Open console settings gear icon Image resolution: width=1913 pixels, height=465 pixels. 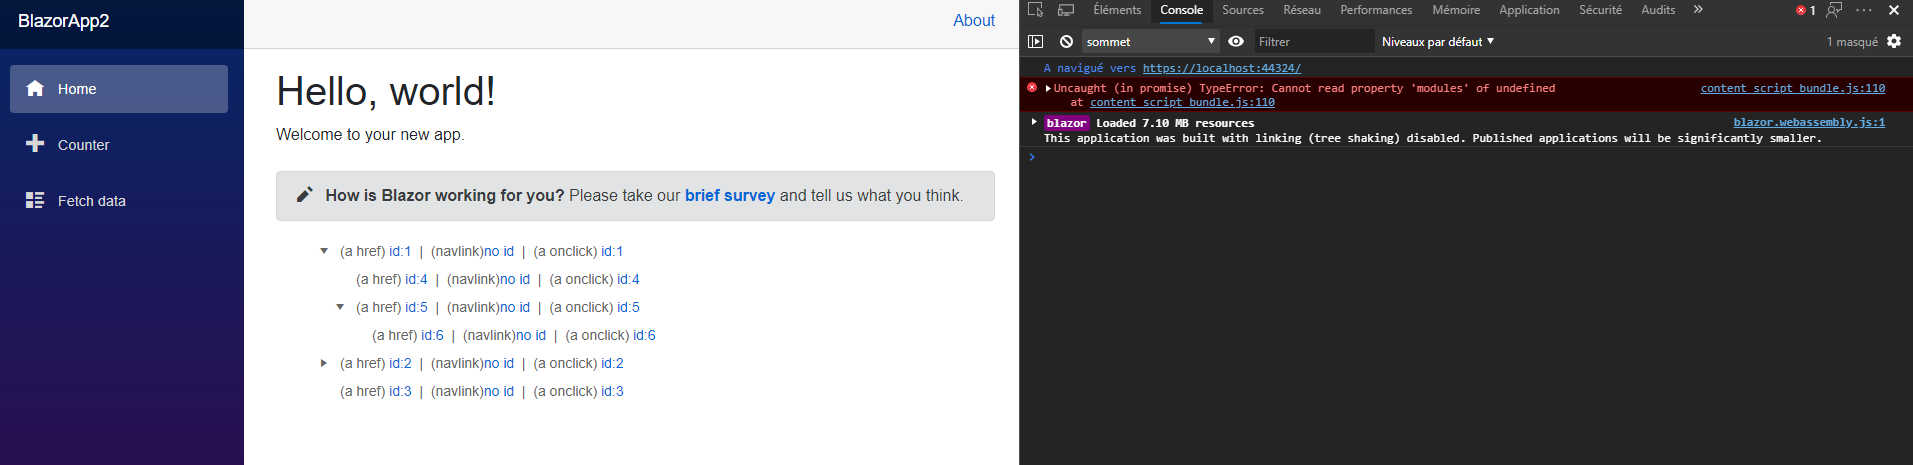pos(1894,41)
